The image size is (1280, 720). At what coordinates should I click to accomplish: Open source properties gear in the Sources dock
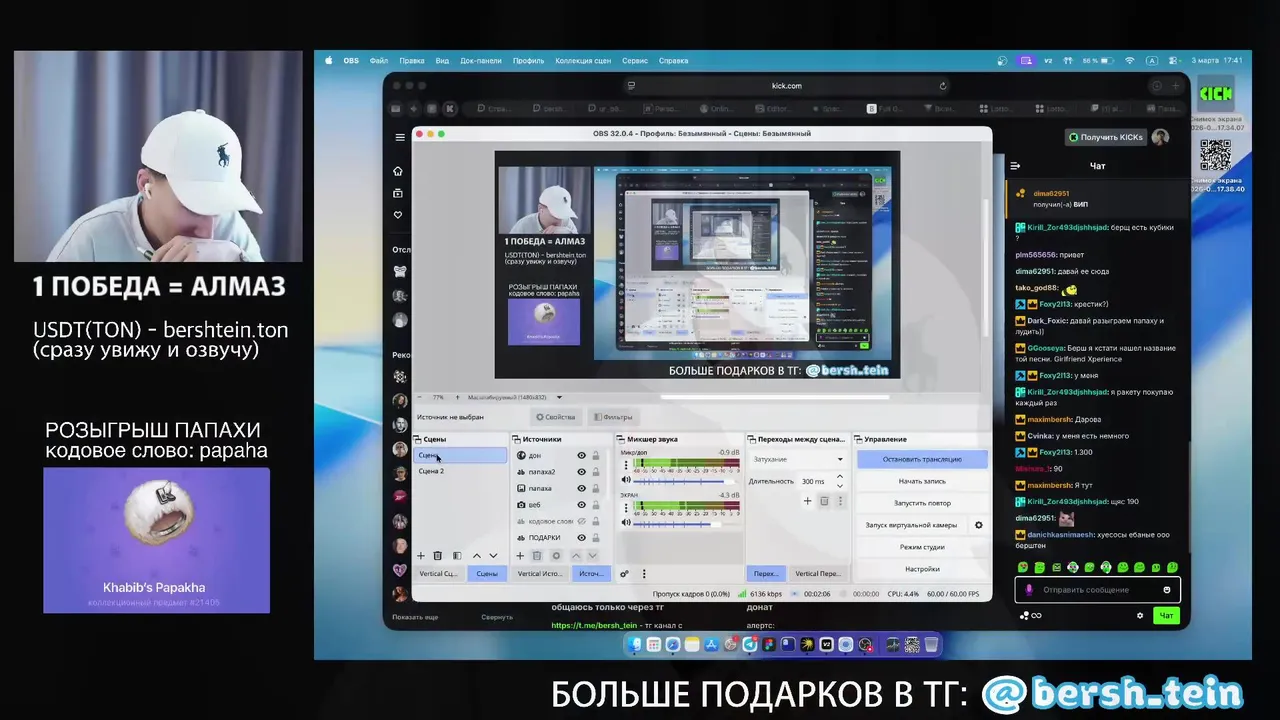(x=556, y=556)
